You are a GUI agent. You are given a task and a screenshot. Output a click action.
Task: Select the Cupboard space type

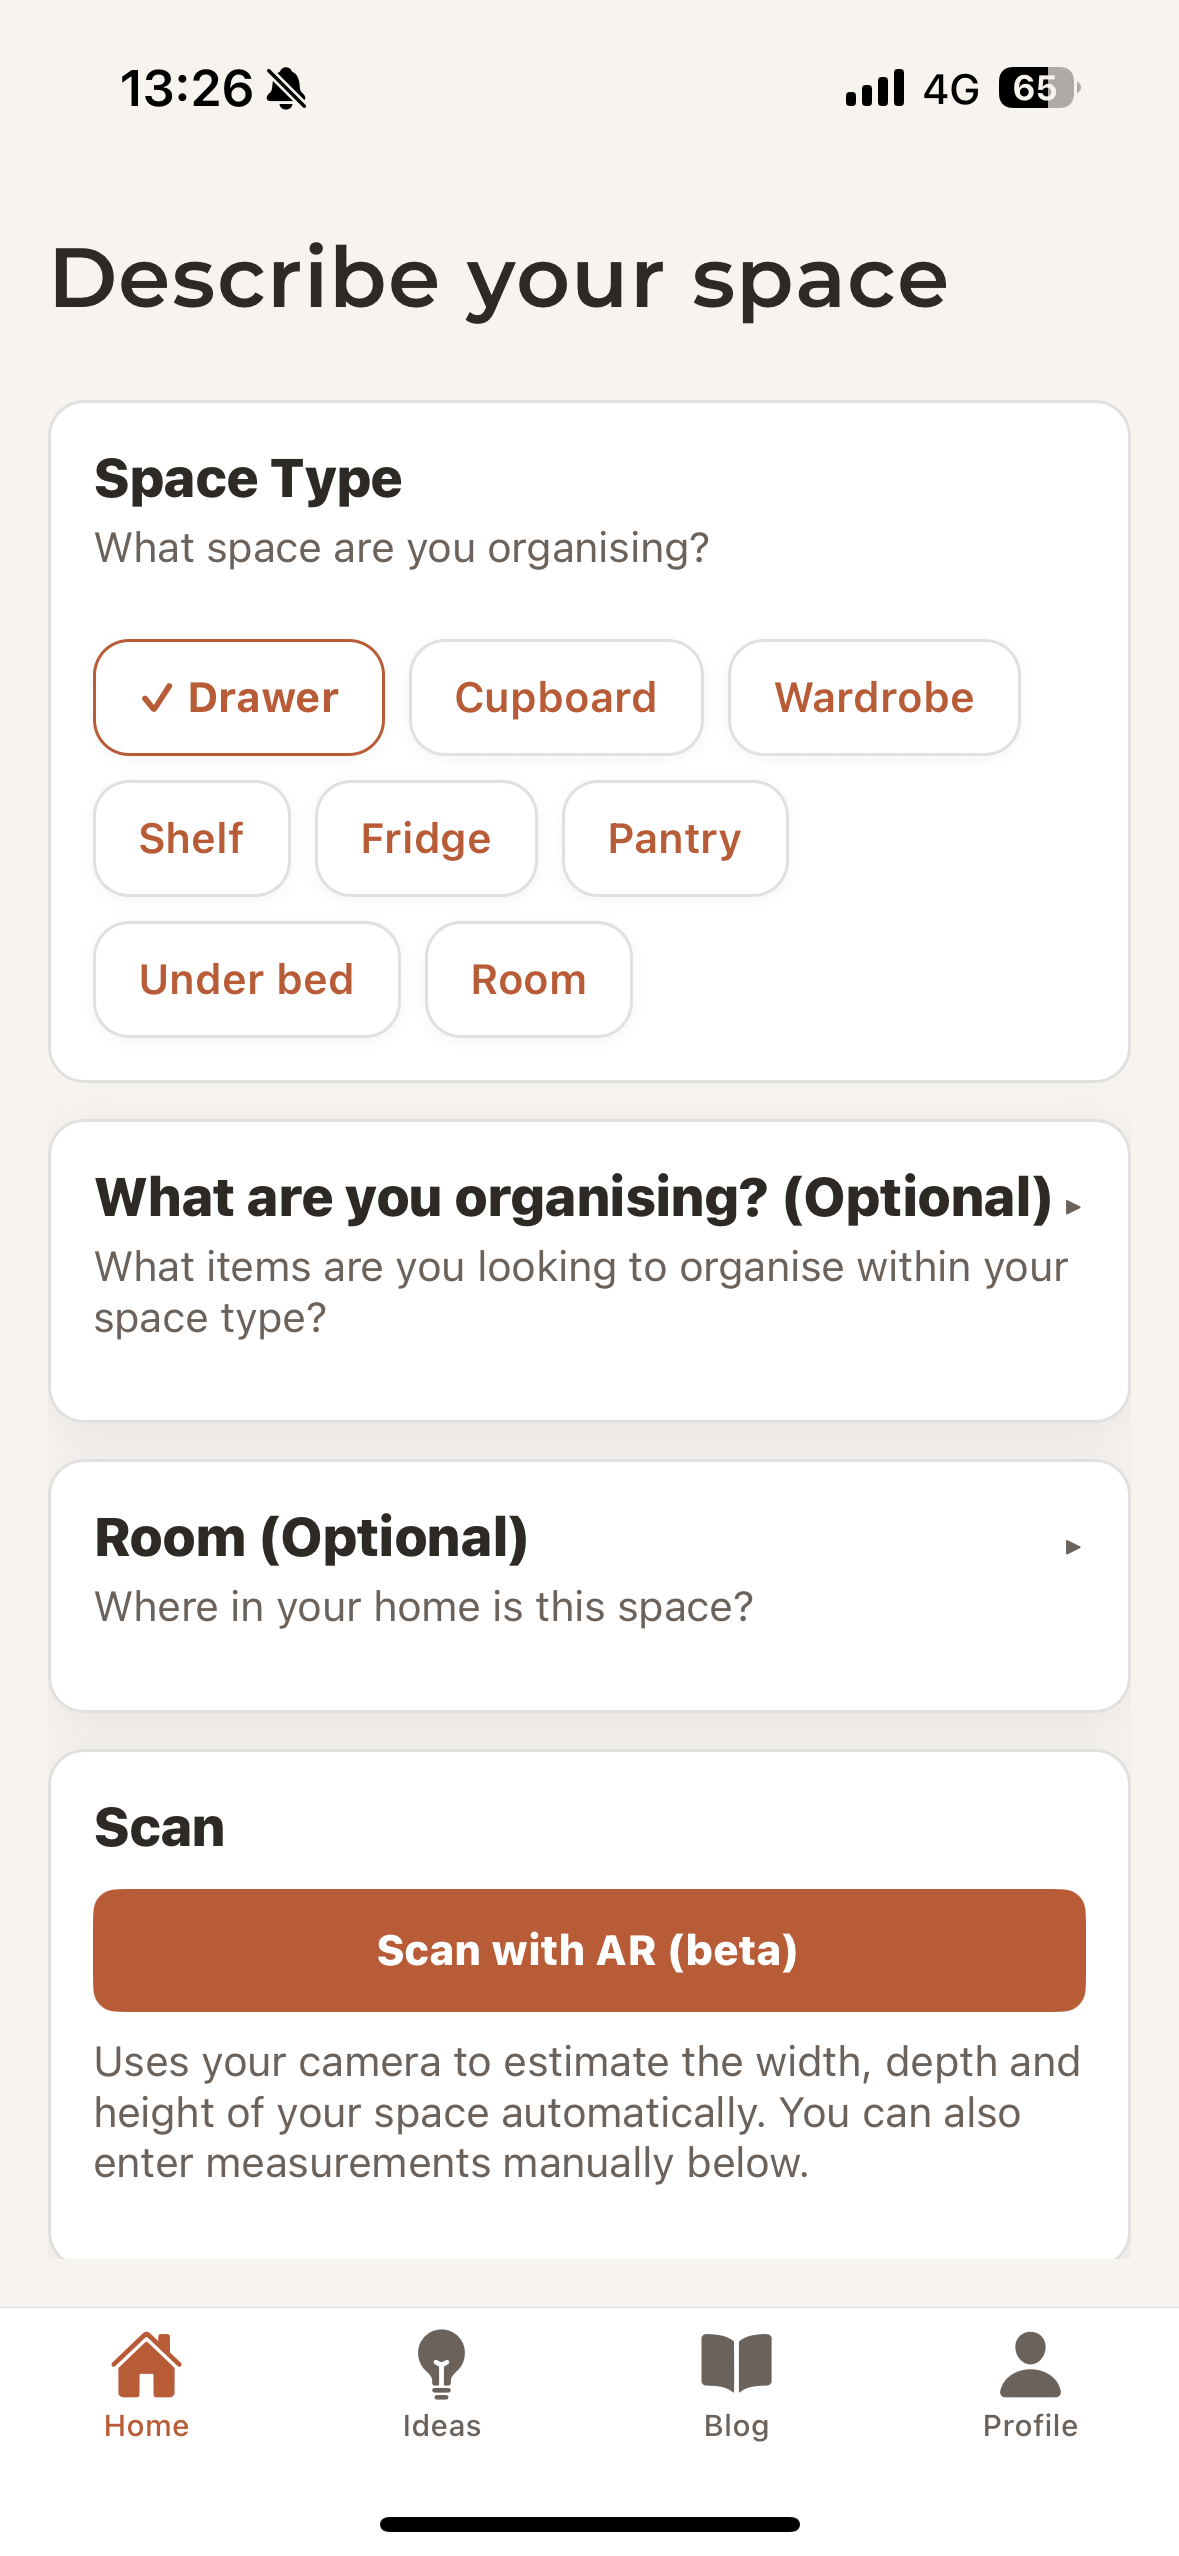point(556,697)
